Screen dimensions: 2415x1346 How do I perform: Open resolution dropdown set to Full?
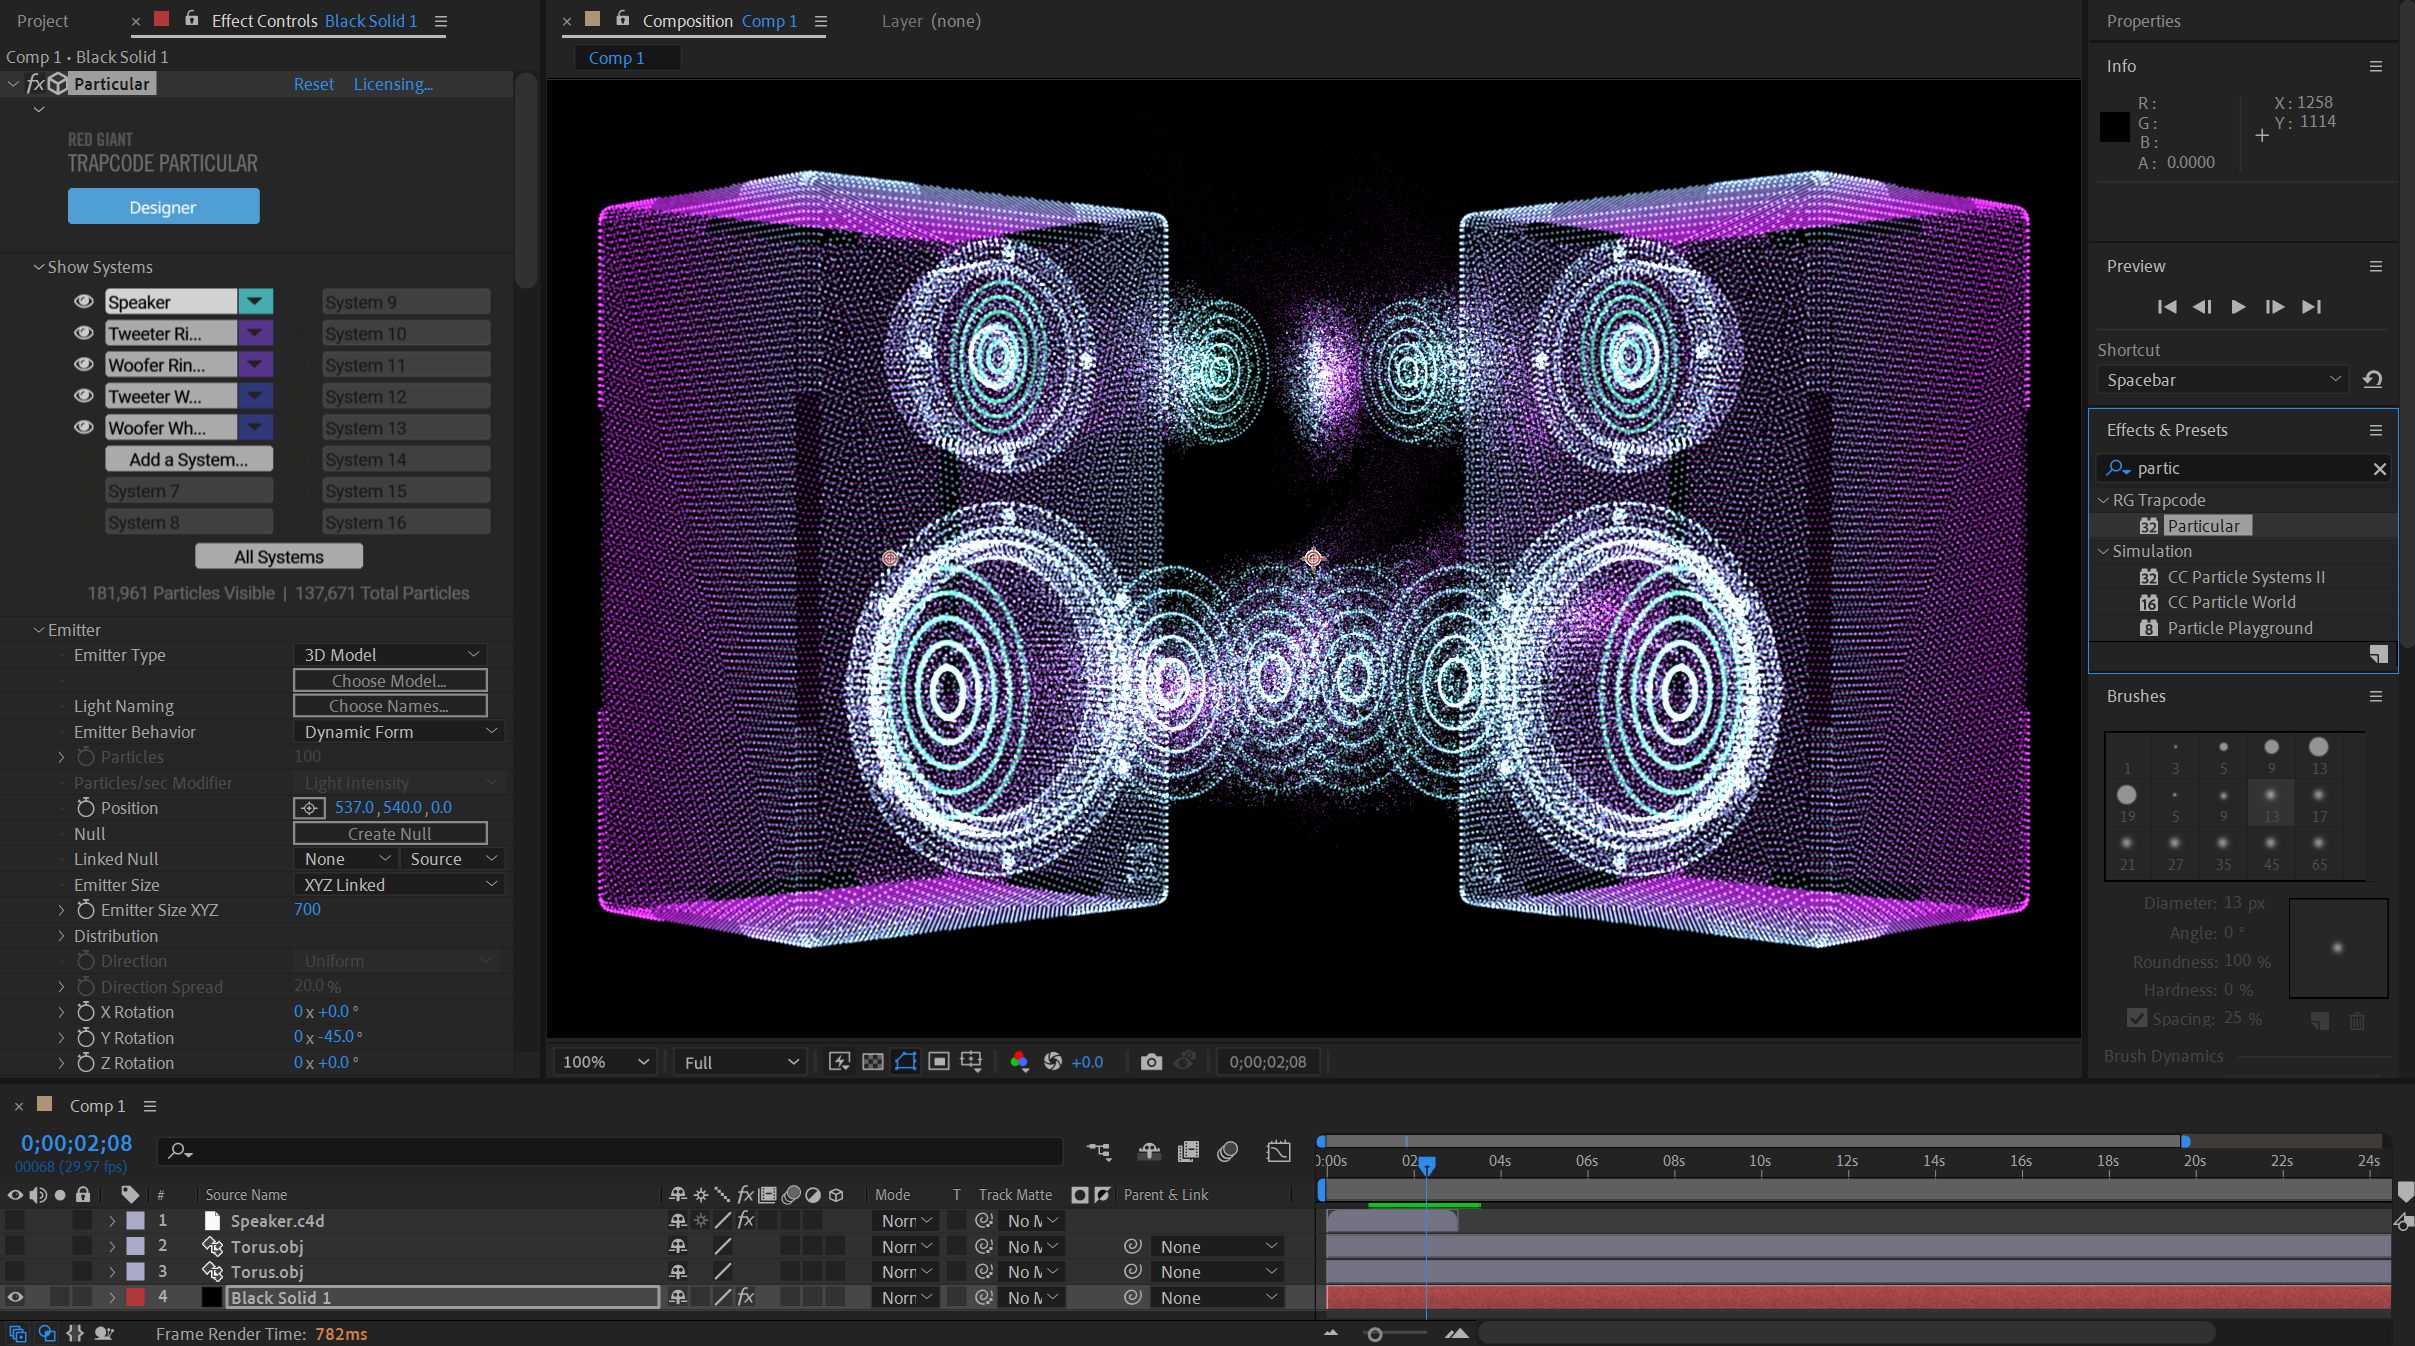[741, 1062]
